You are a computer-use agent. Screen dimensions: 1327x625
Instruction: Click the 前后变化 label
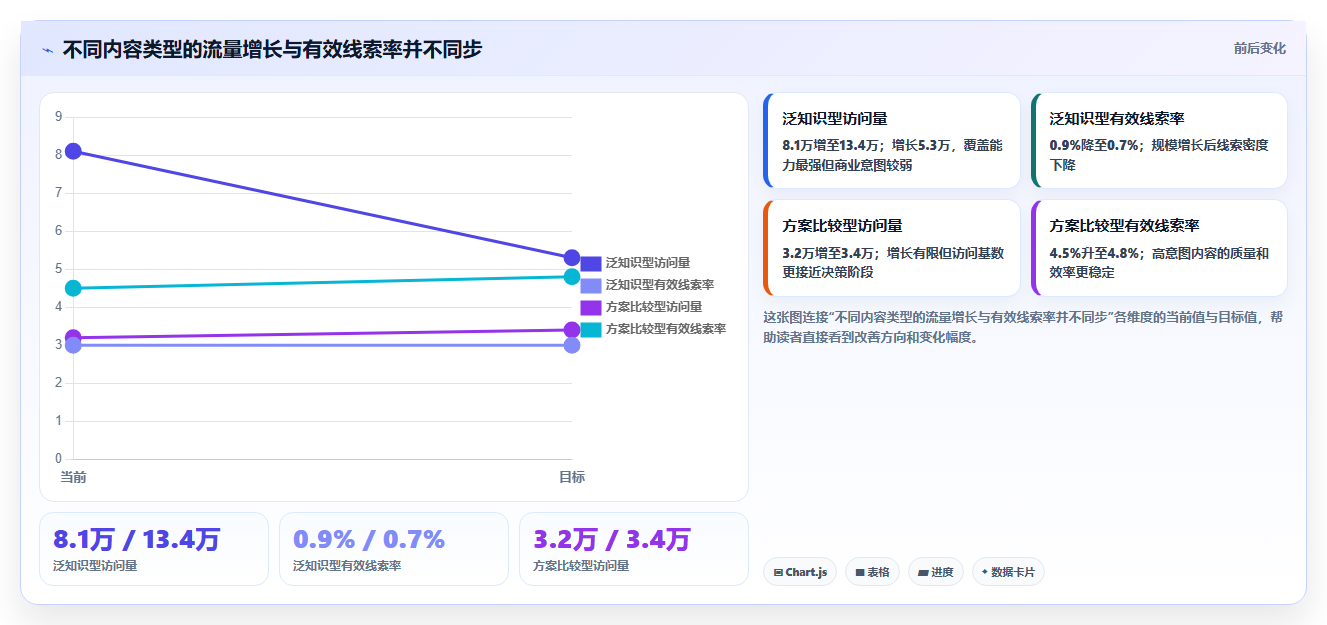click(1259, 48)
